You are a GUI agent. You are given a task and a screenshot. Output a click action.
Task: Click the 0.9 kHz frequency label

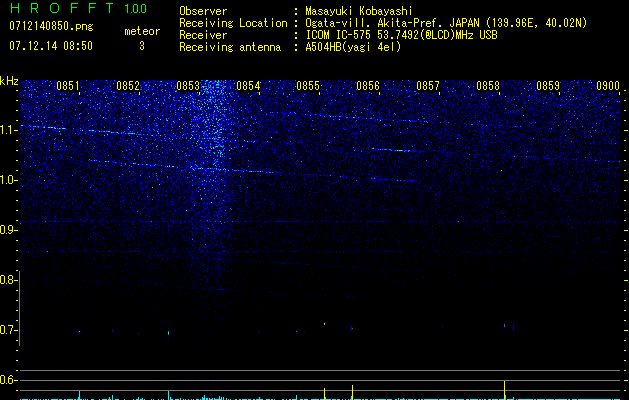click(8, 230)
